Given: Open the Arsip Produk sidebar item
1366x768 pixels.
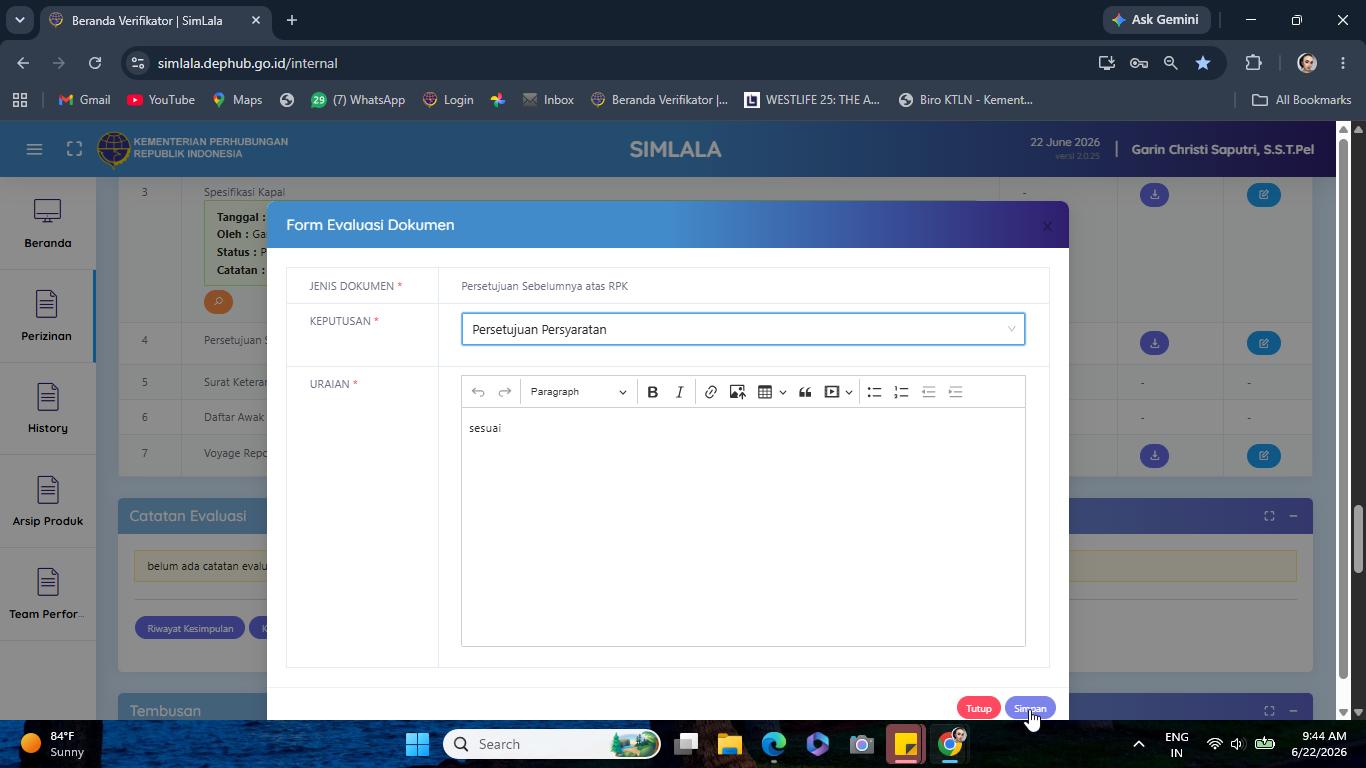Looking at the screenshot, I should (x=48, y=502).
